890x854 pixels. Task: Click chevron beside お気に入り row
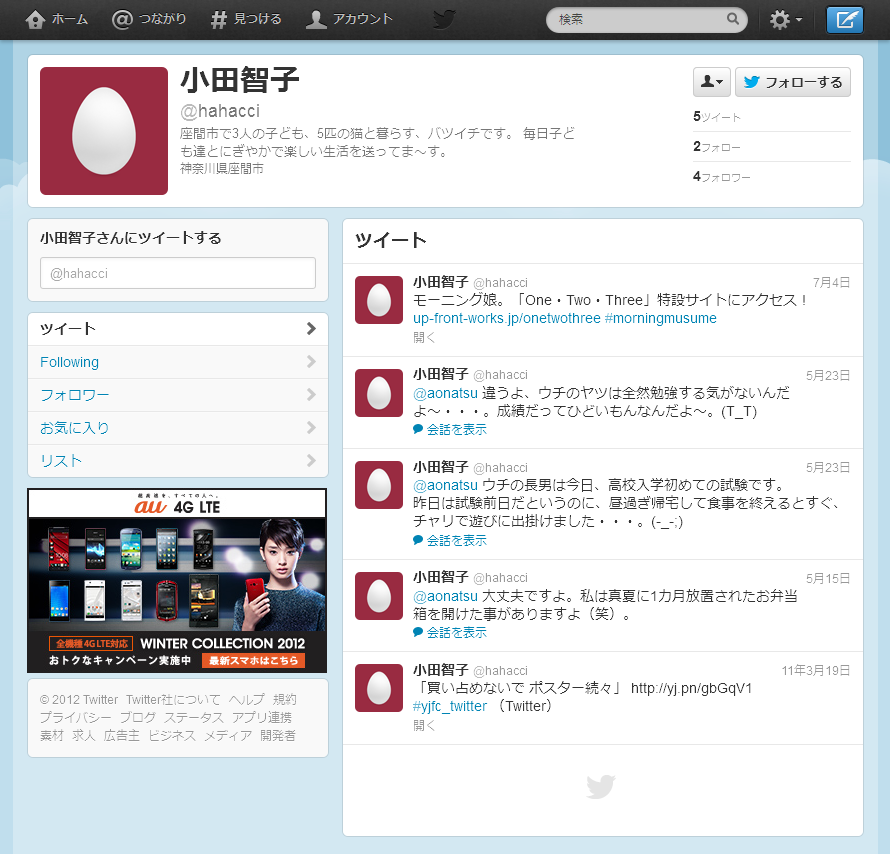click(311, 427)
